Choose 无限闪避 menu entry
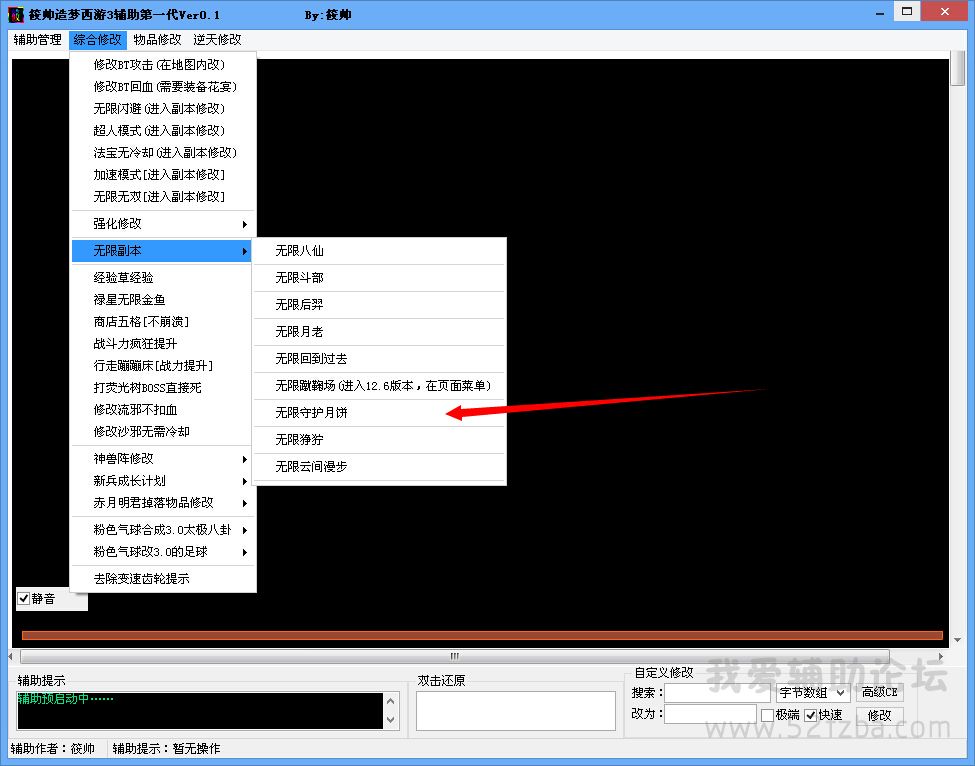This screenshot has height=766, width=975. pos(163,109)
